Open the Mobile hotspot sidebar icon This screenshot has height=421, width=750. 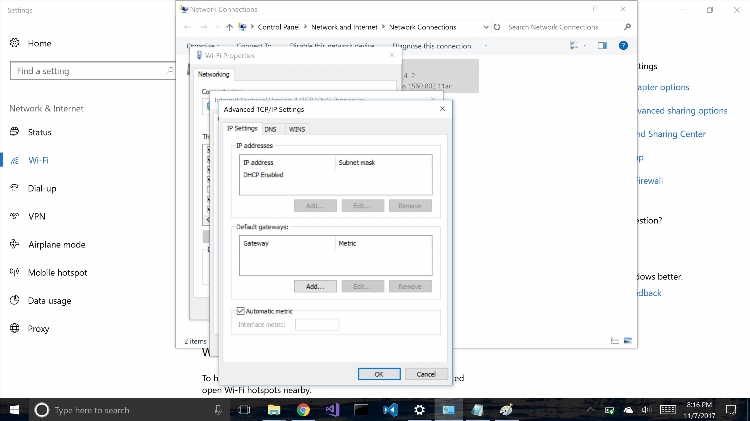(15, 272)
